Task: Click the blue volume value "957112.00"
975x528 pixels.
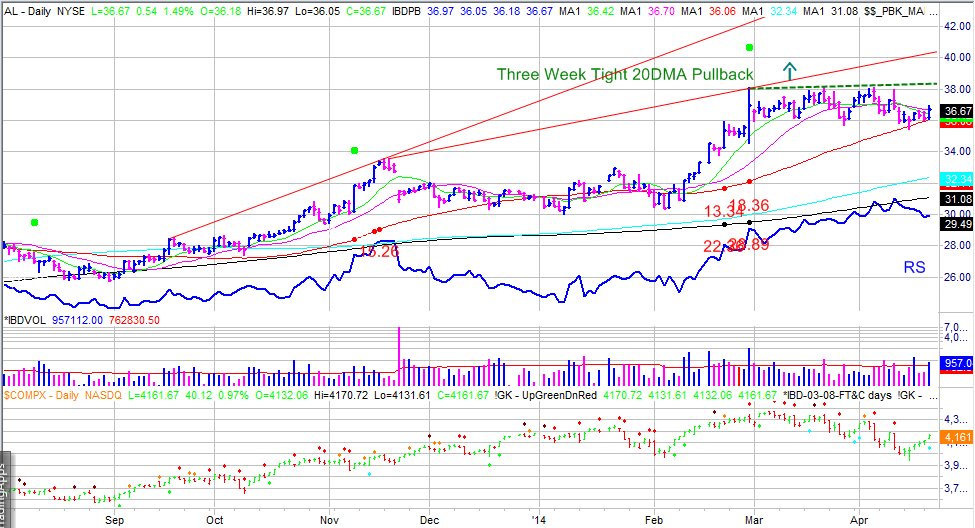Action: [x=77, y=320]
